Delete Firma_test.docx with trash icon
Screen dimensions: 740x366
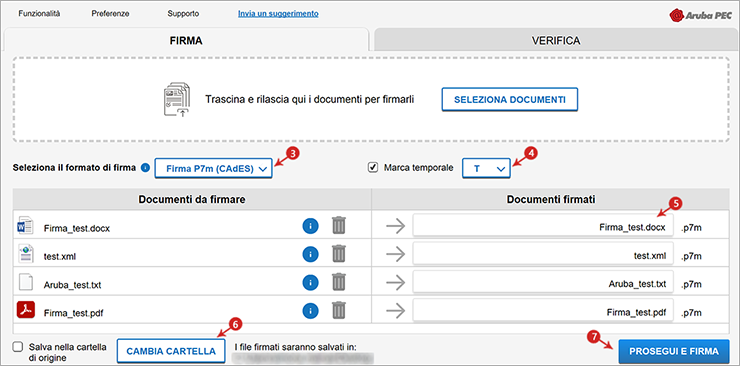coord(338,225)
